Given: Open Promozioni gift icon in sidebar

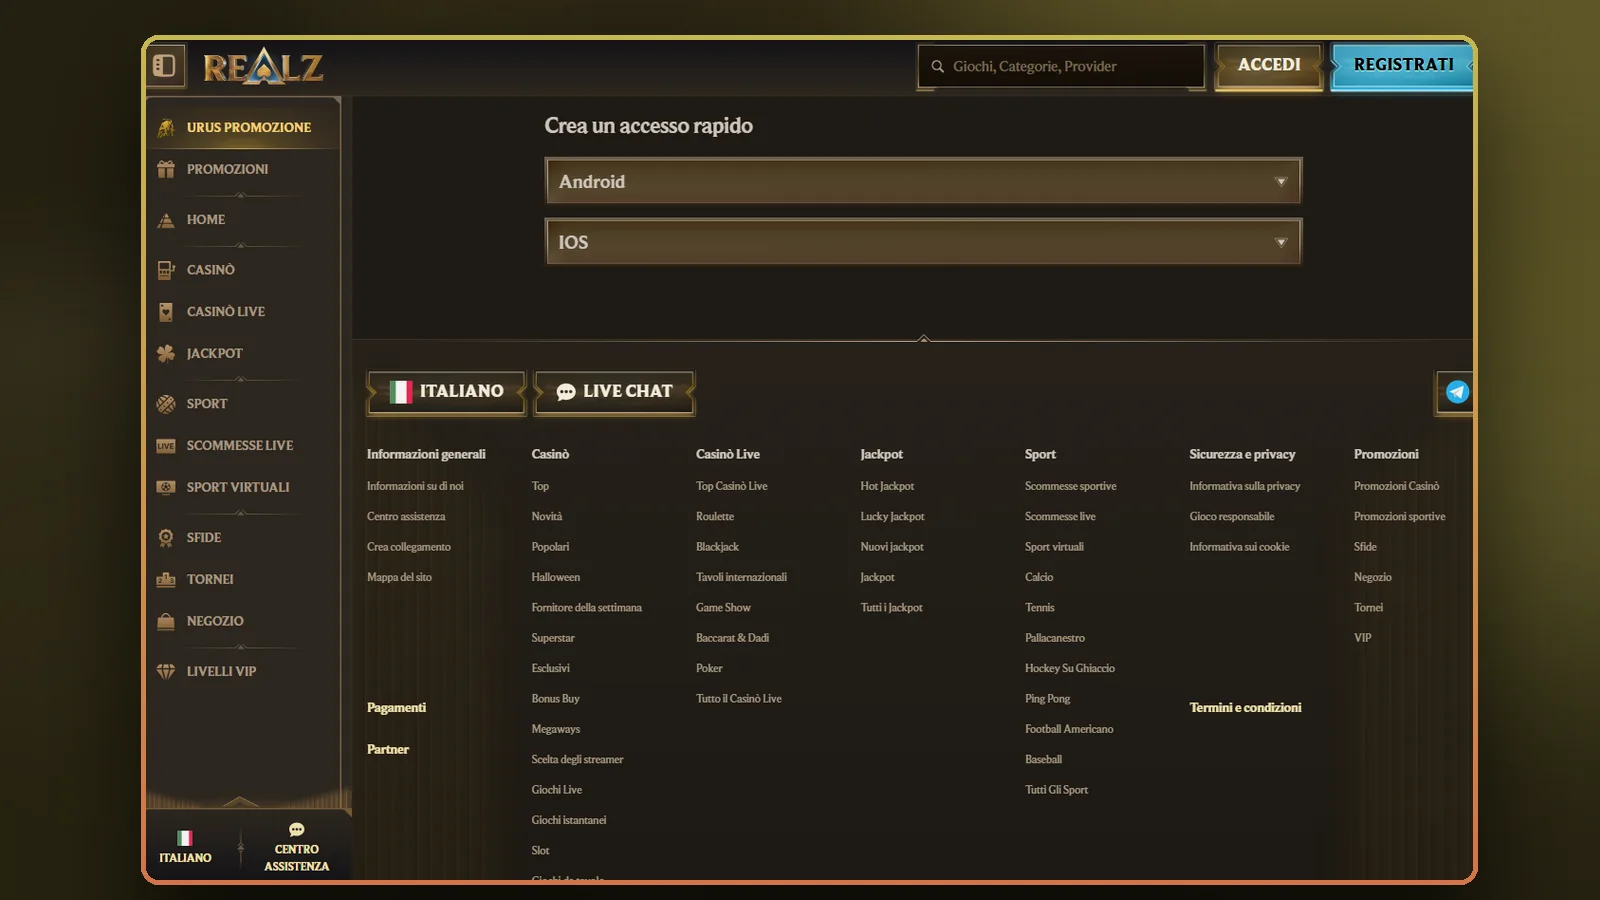Looking at the screenshot, I should click(x=166, y=169).
